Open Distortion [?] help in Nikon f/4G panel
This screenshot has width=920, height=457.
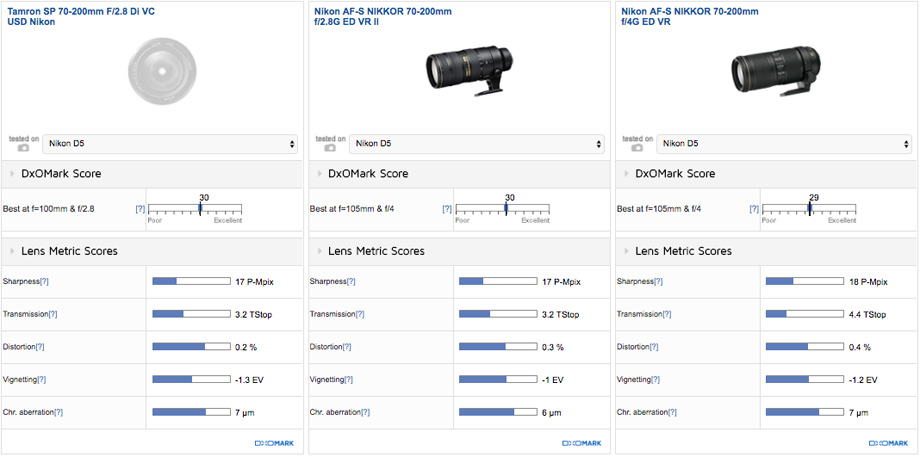655,347
